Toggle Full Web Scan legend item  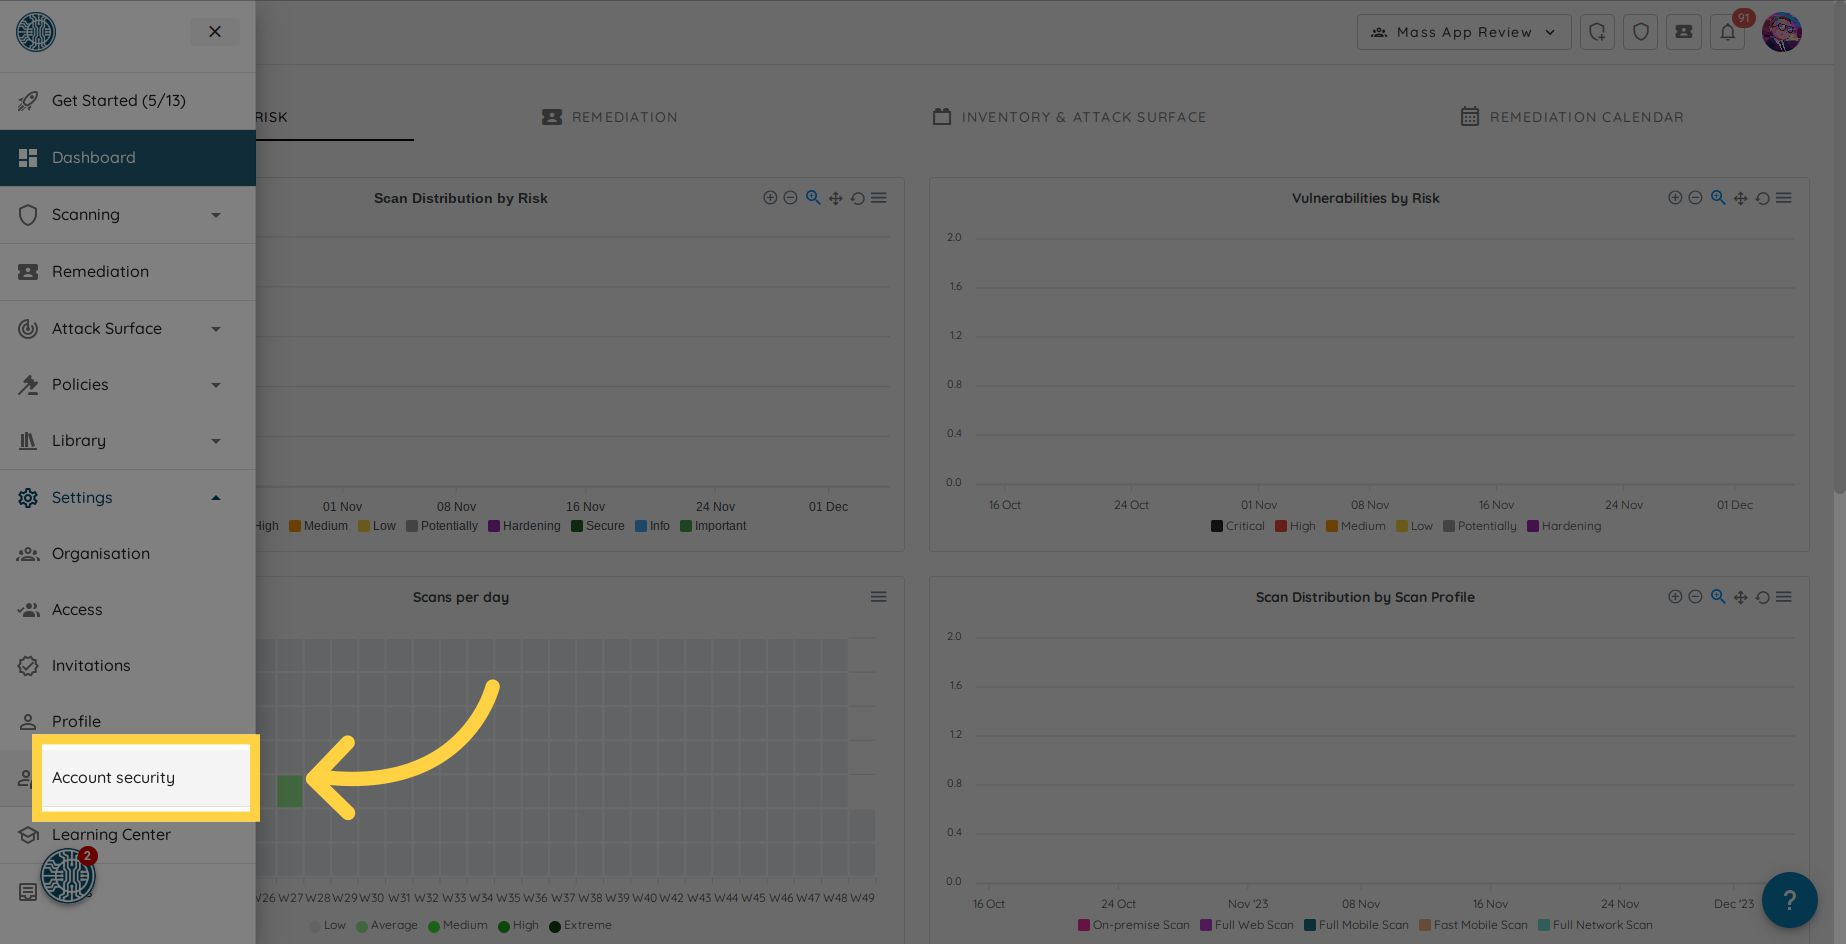coord(1247,925)
